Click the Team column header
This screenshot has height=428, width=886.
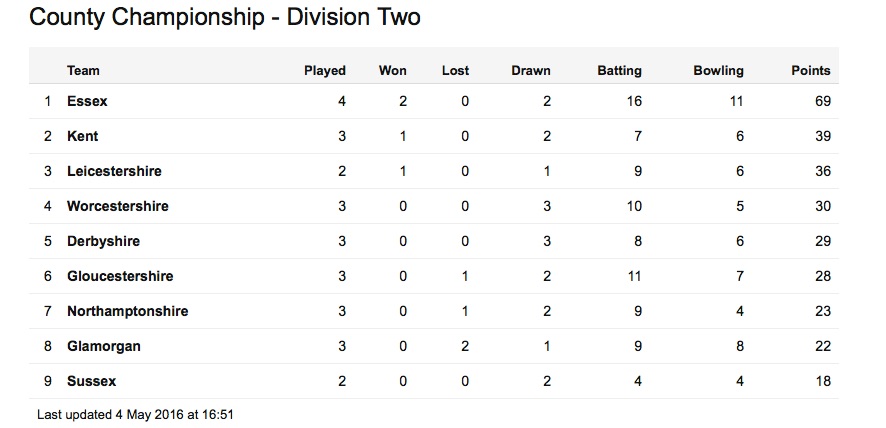pos(83,71)
